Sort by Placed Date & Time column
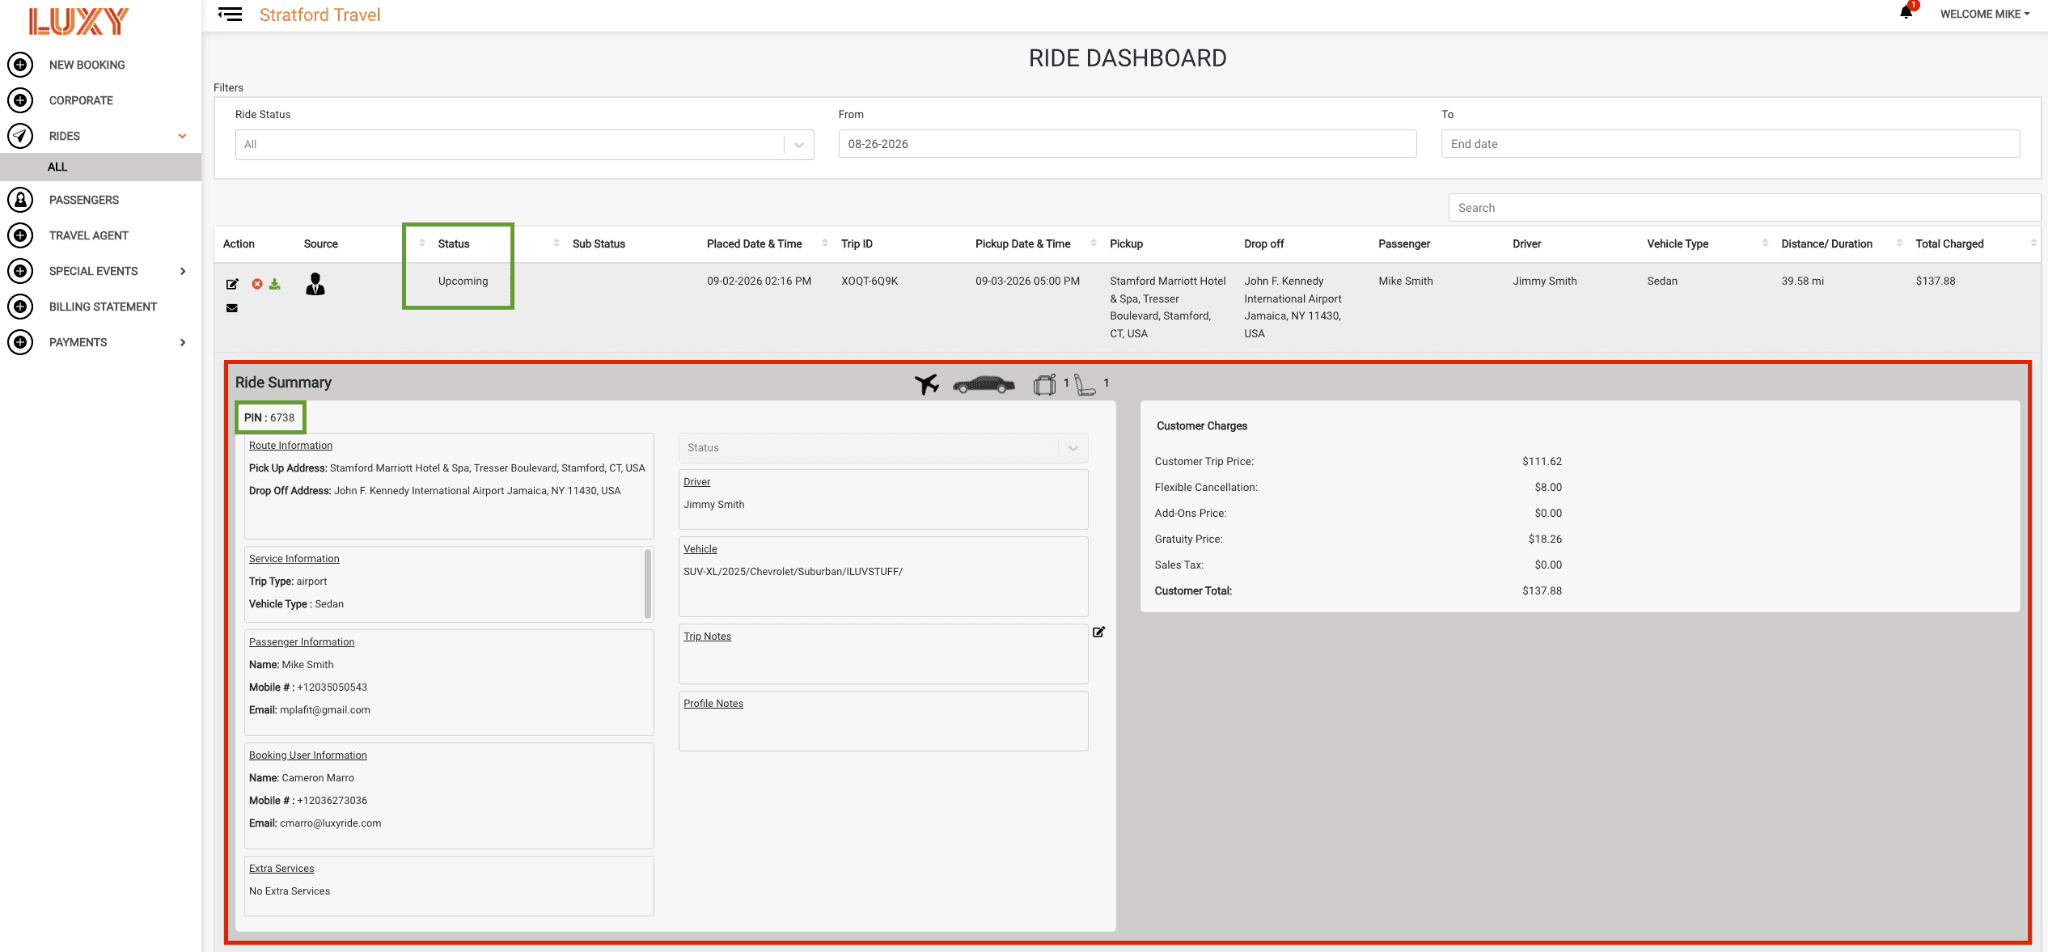Image resolution: width=2048 pixels, height=952 pixels. click(x=755, y=244)
